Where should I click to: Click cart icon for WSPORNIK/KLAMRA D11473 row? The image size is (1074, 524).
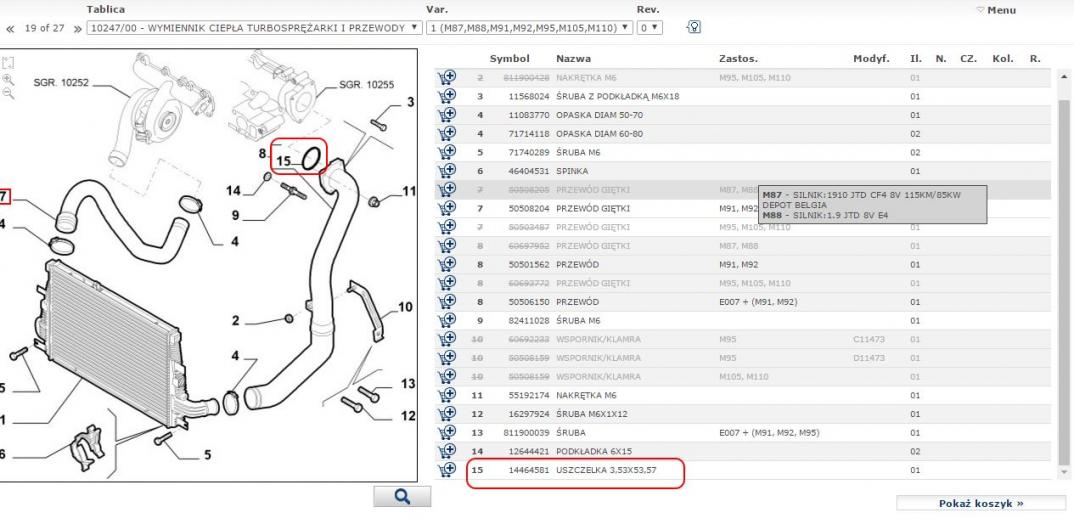[x=447, y=358]
